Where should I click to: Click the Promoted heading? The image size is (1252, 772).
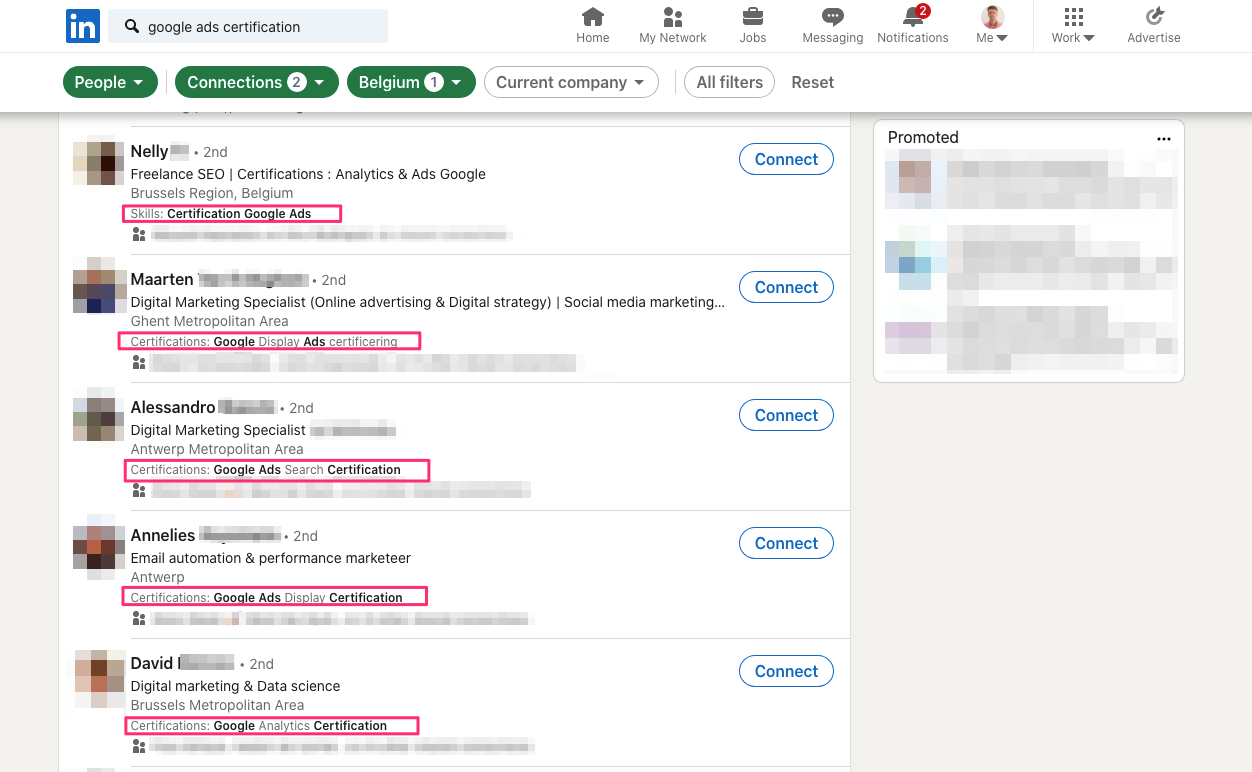click(923, 138)
